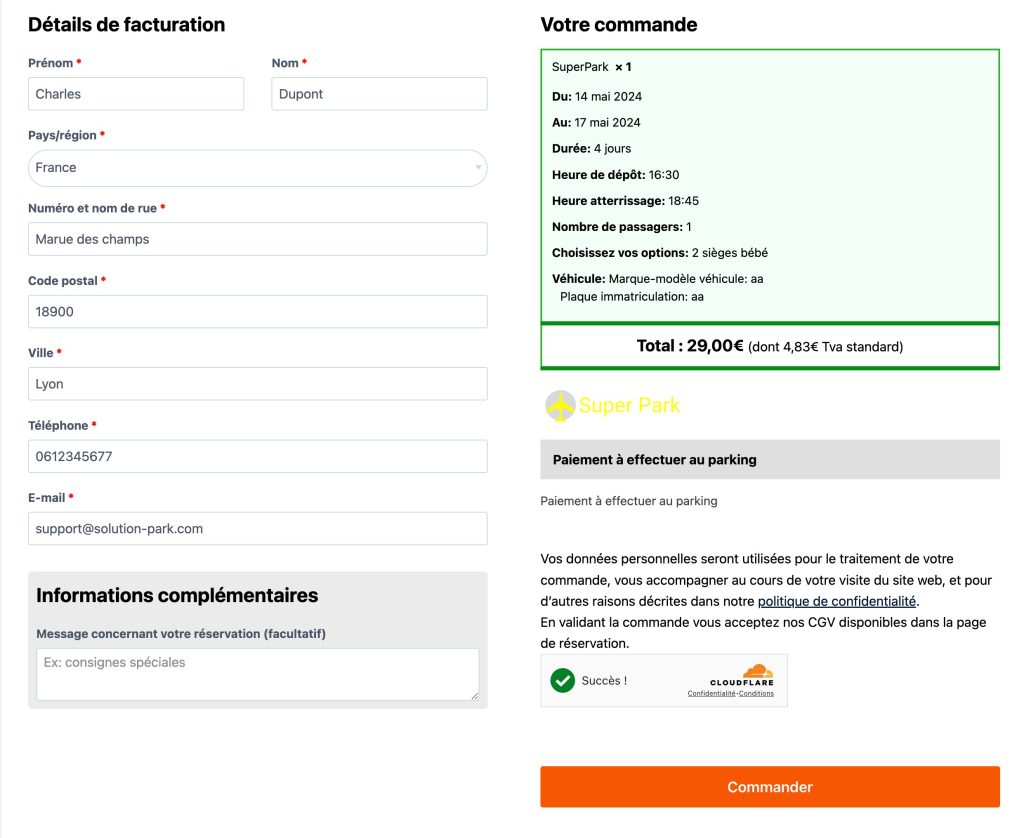Click the Super Park yellow logo text
The image size is (1024, 838).
point(629,406)
